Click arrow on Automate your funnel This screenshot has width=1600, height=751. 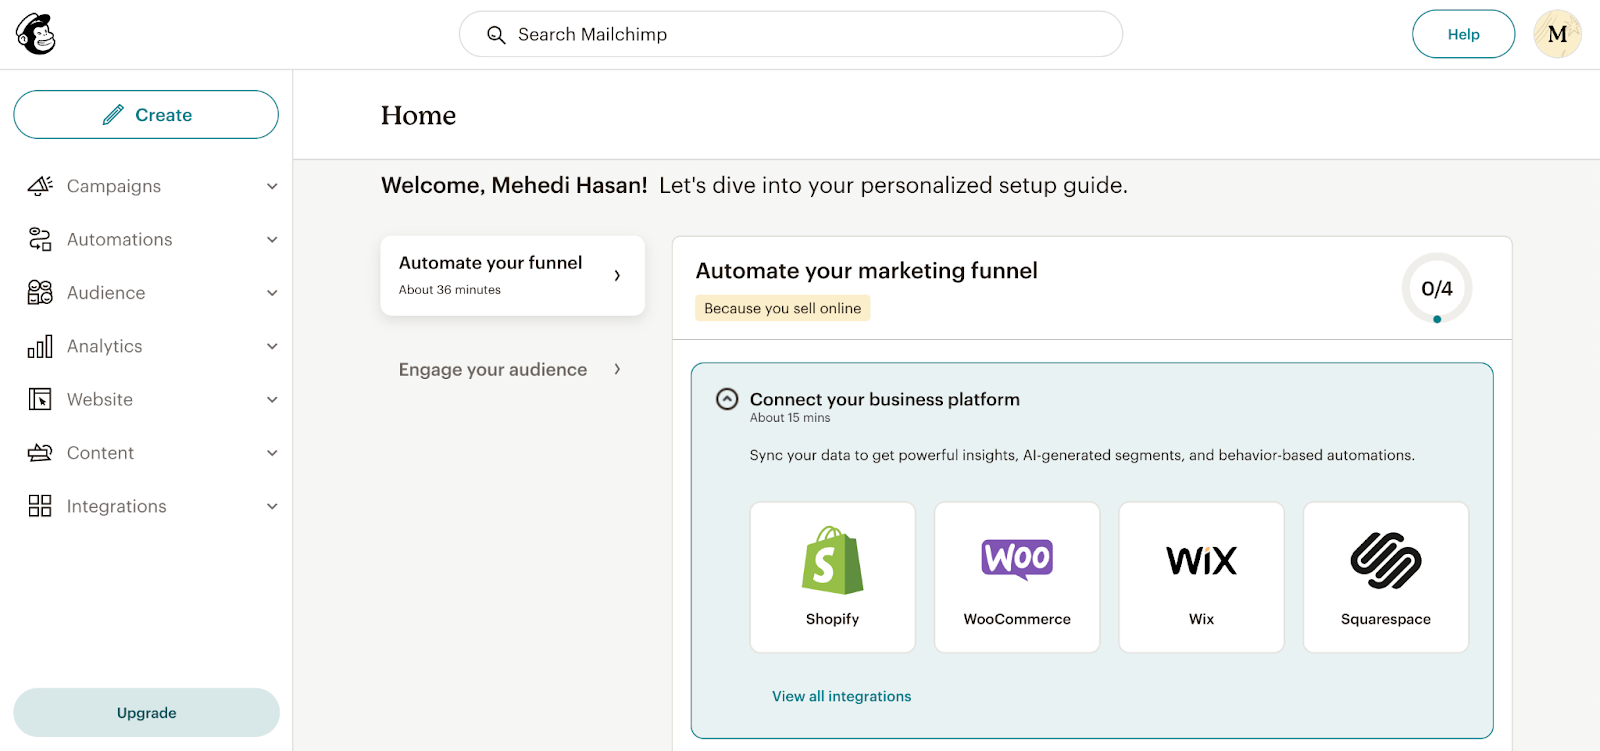click(617, 276)
